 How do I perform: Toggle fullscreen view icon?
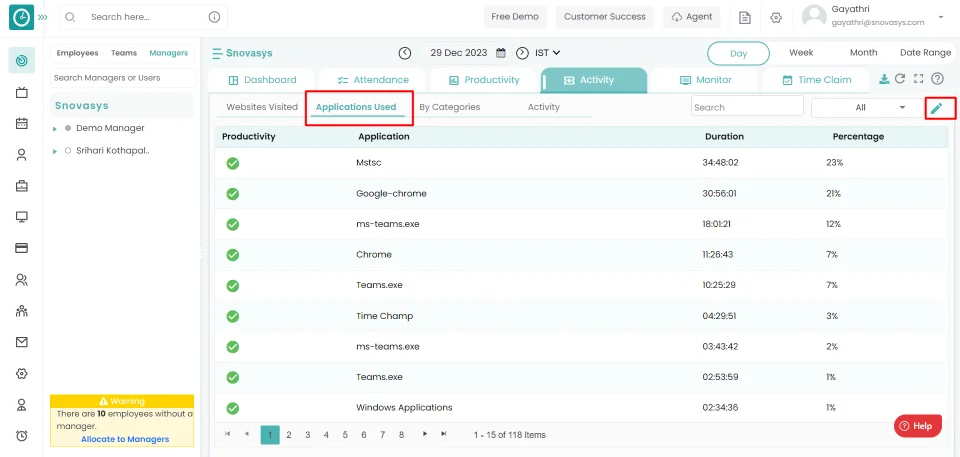918,79
